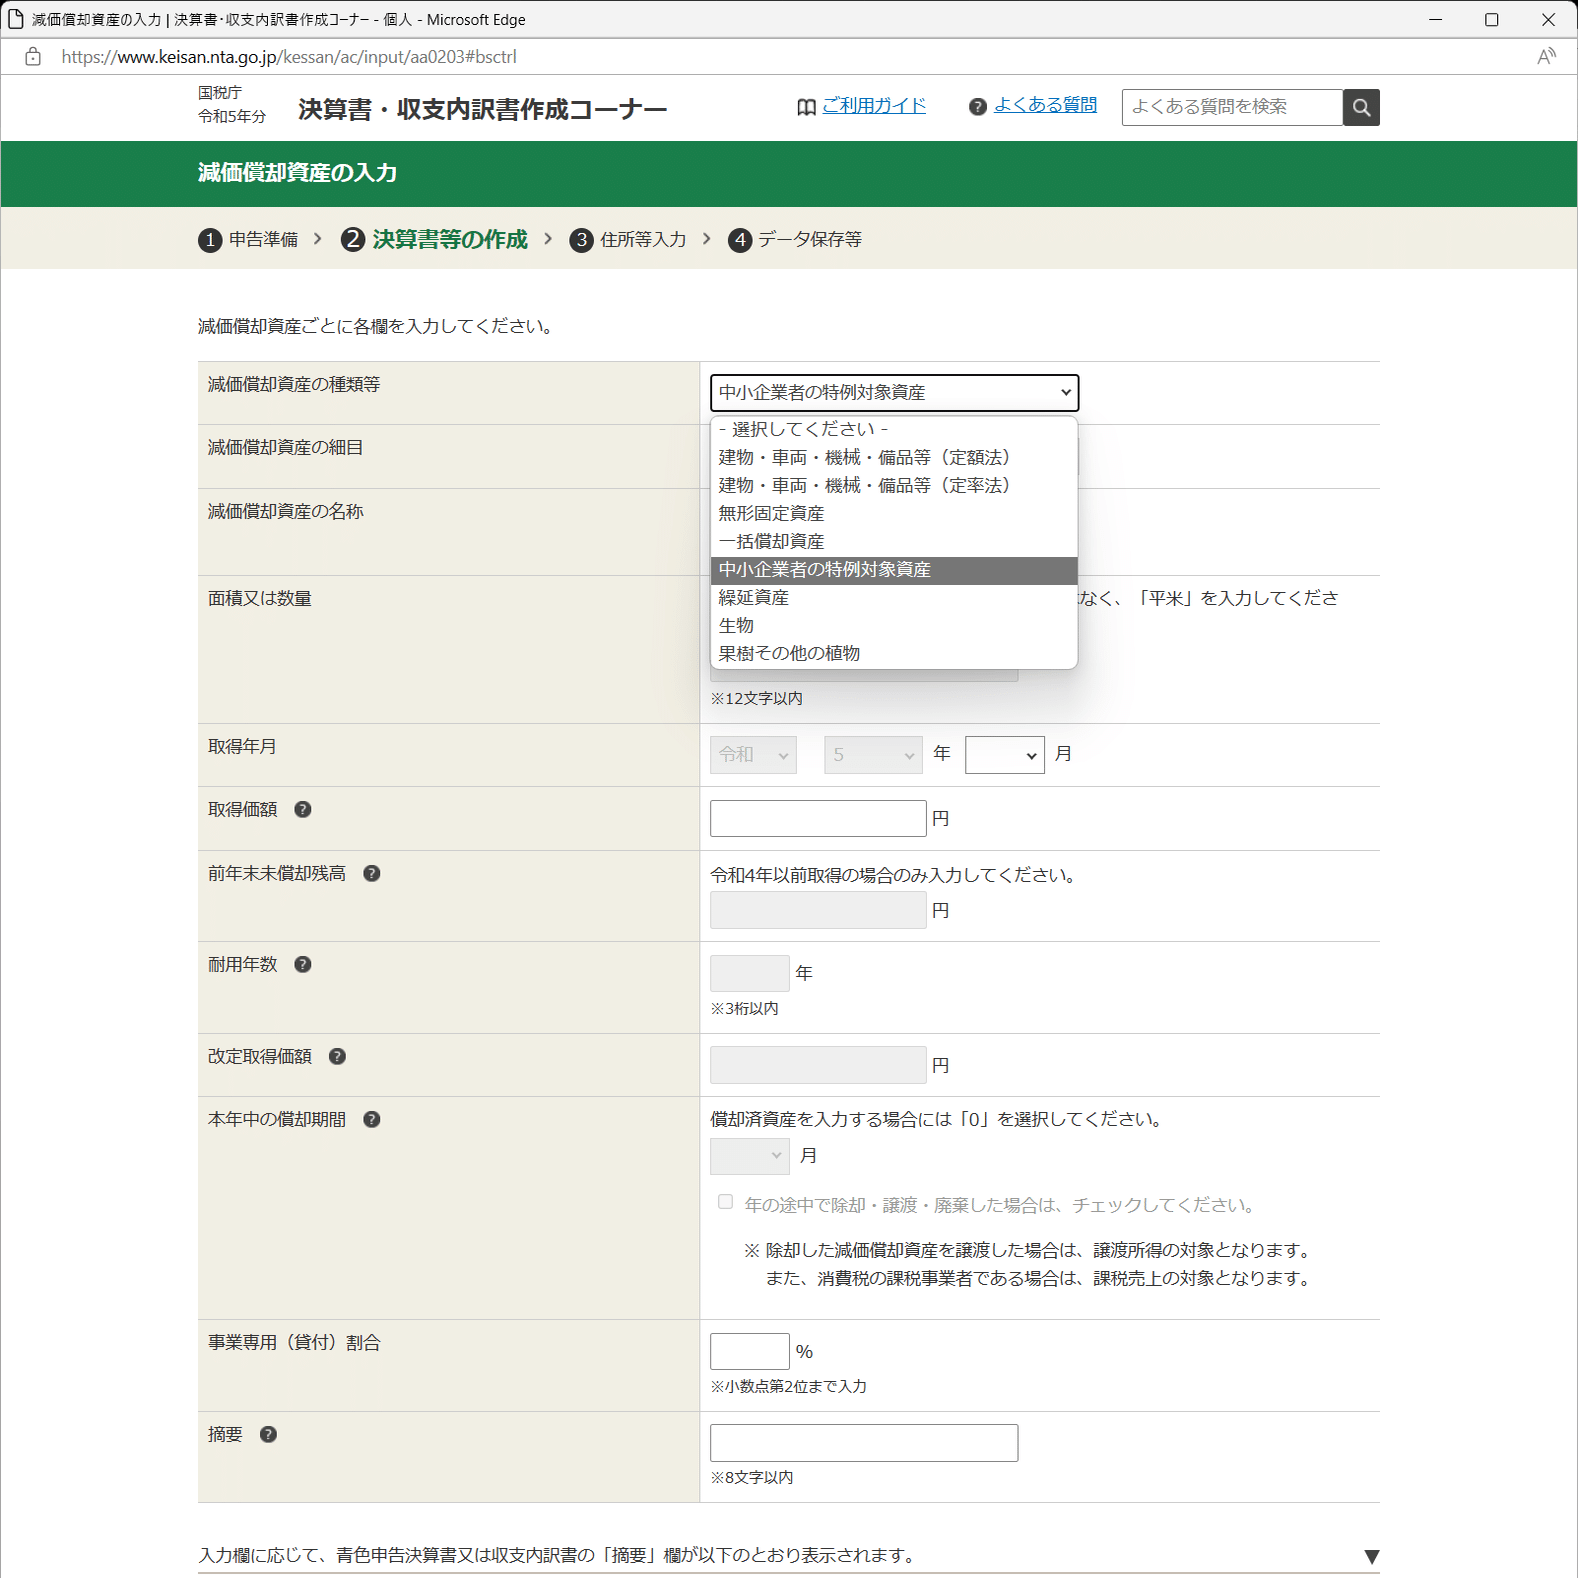The height and width of the screenshot is (1578, 1578).
Task: Select 一括償却資産 option
Action: [894, 541]
